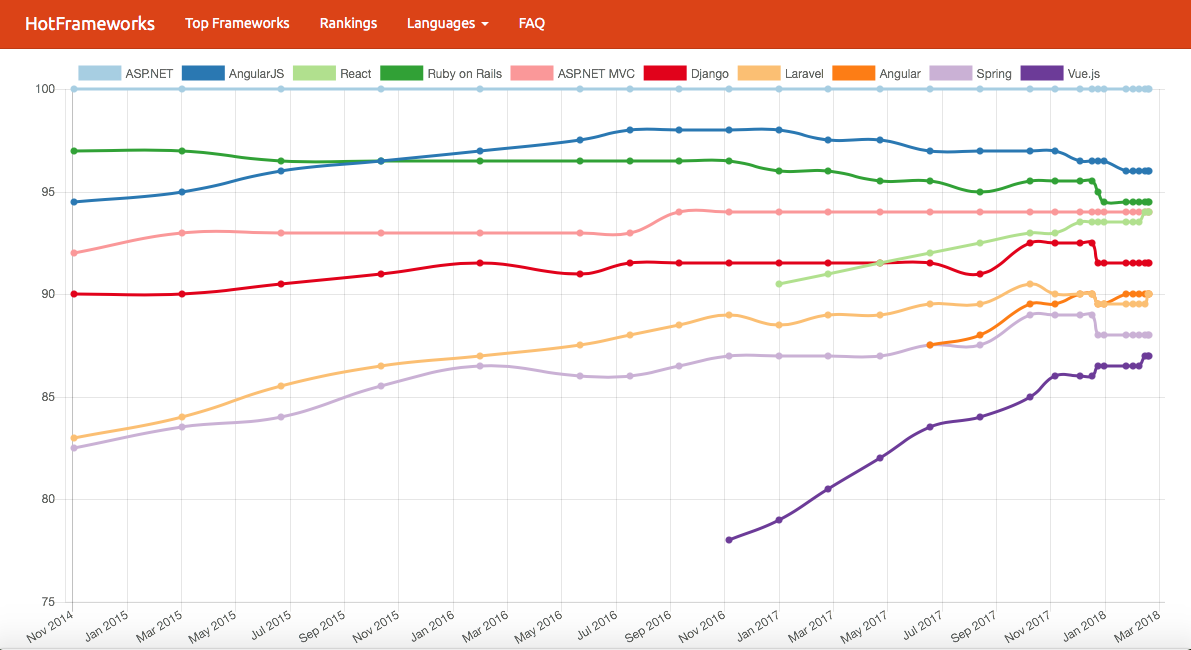Screen dimensions: 1191x650
Task: Click the ASP.NET MVC legend swatch
Action: 532,74
